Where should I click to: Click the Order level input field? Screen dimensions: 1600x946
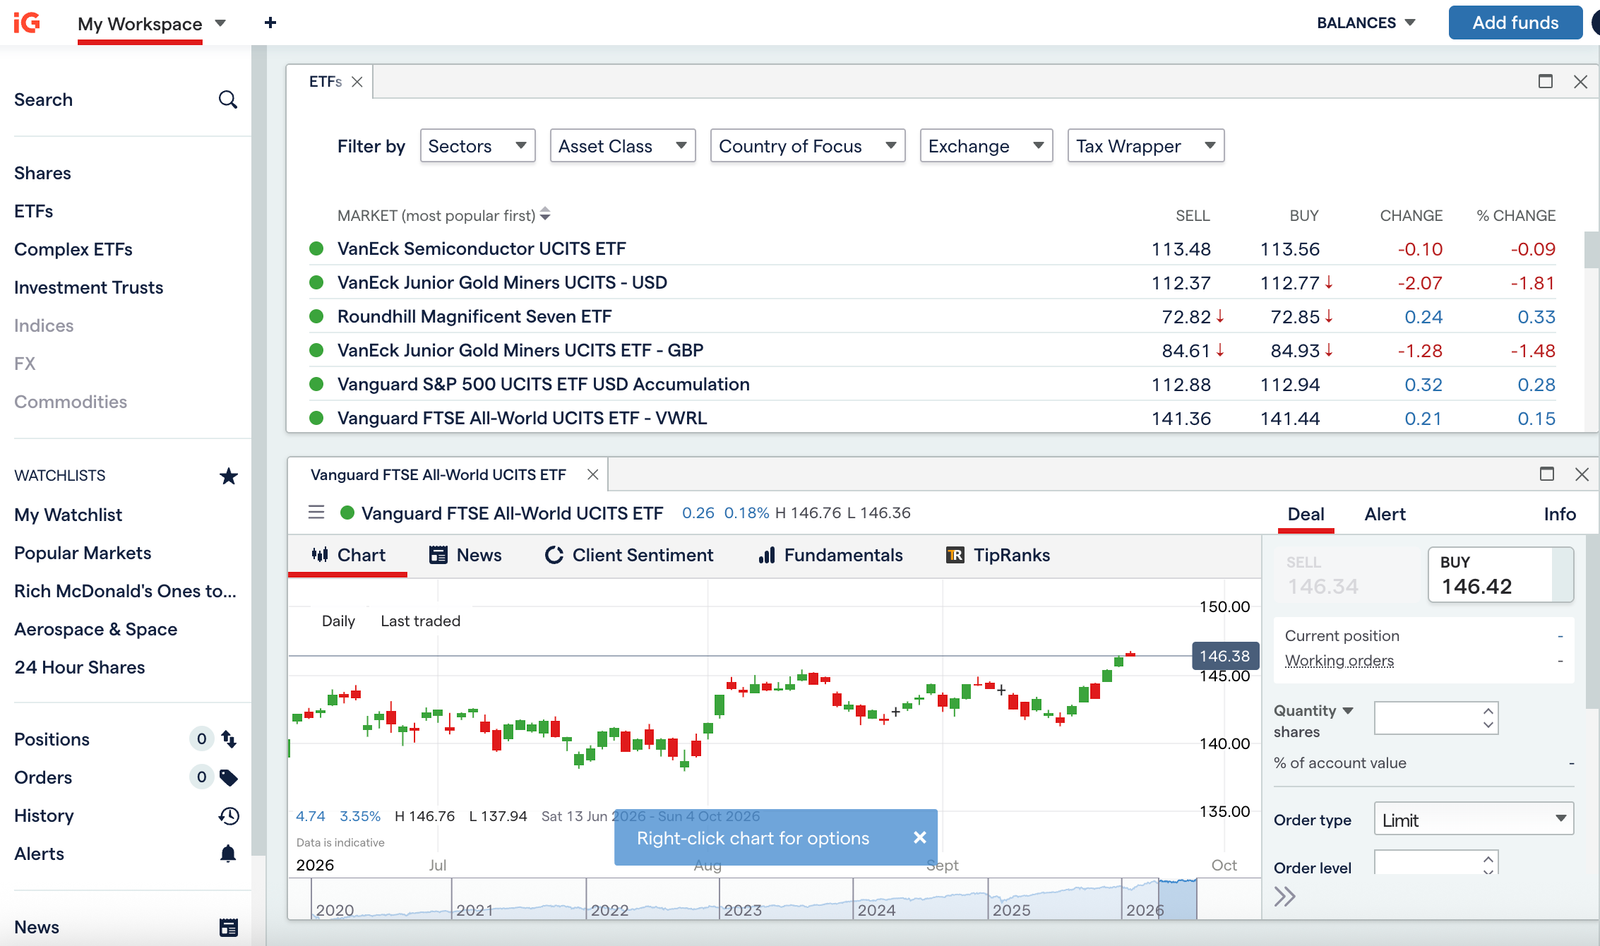click(1436, 864)
